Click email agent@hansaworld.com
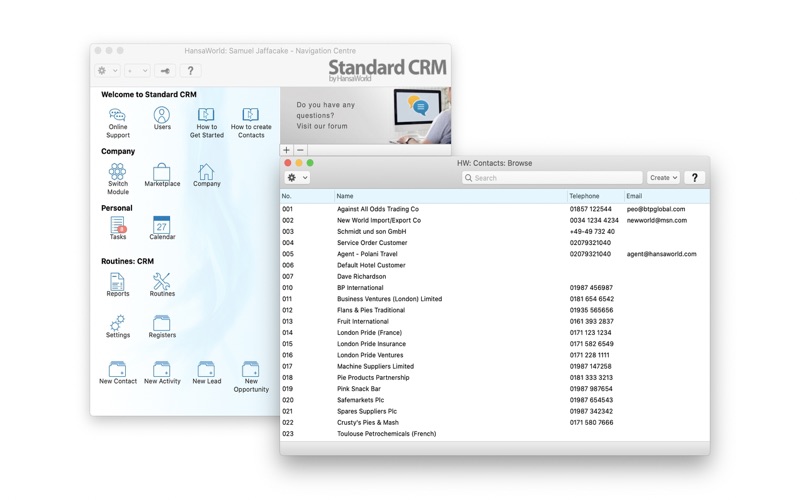The height and width of the screenshot is (500, 800). 661,254
